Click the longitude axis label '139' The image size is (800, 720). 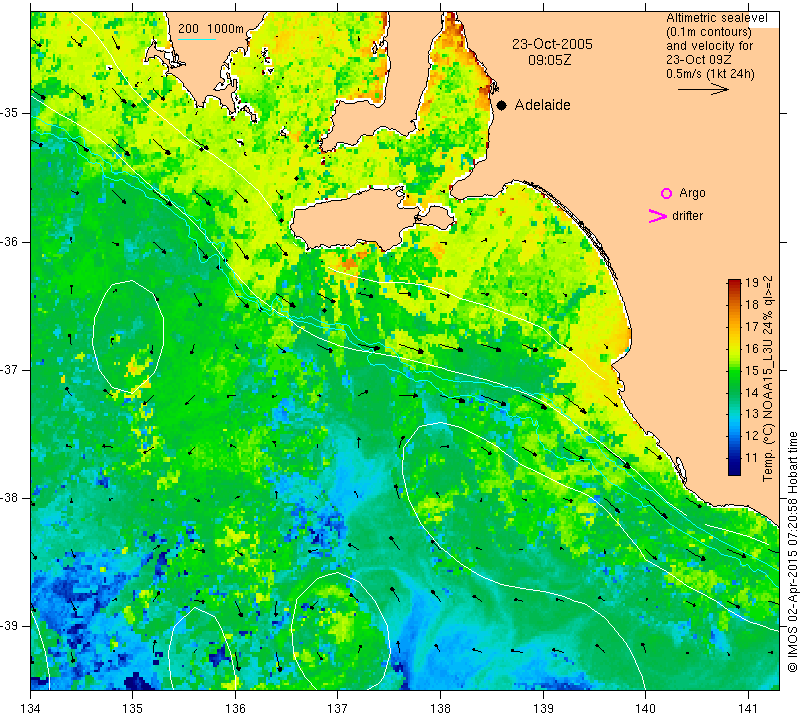click(543, 709)
